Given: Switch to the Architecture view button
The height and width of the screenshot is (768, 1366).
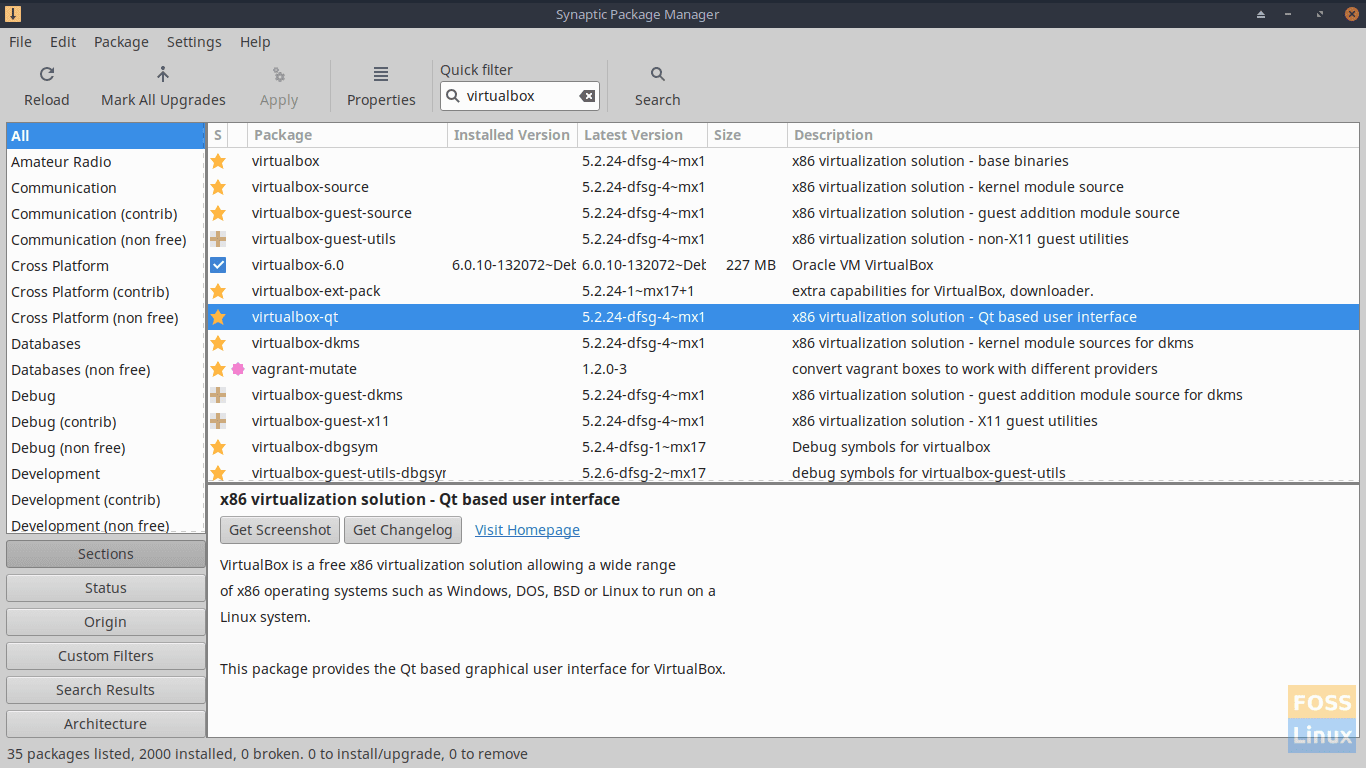Looking at the screenshot, I should [106, 724].
